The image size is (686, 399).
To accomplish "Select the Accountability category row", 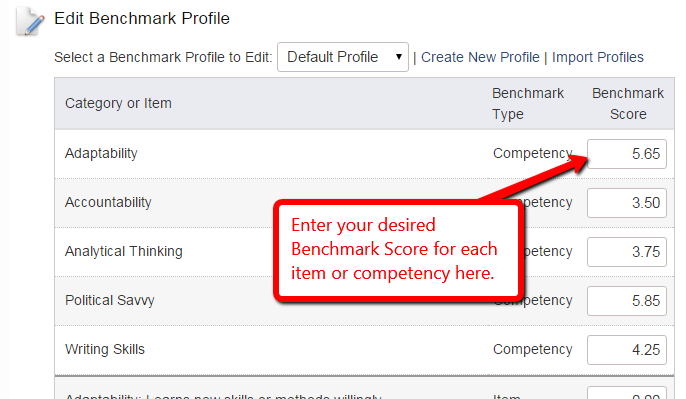I will coord(364,203).
